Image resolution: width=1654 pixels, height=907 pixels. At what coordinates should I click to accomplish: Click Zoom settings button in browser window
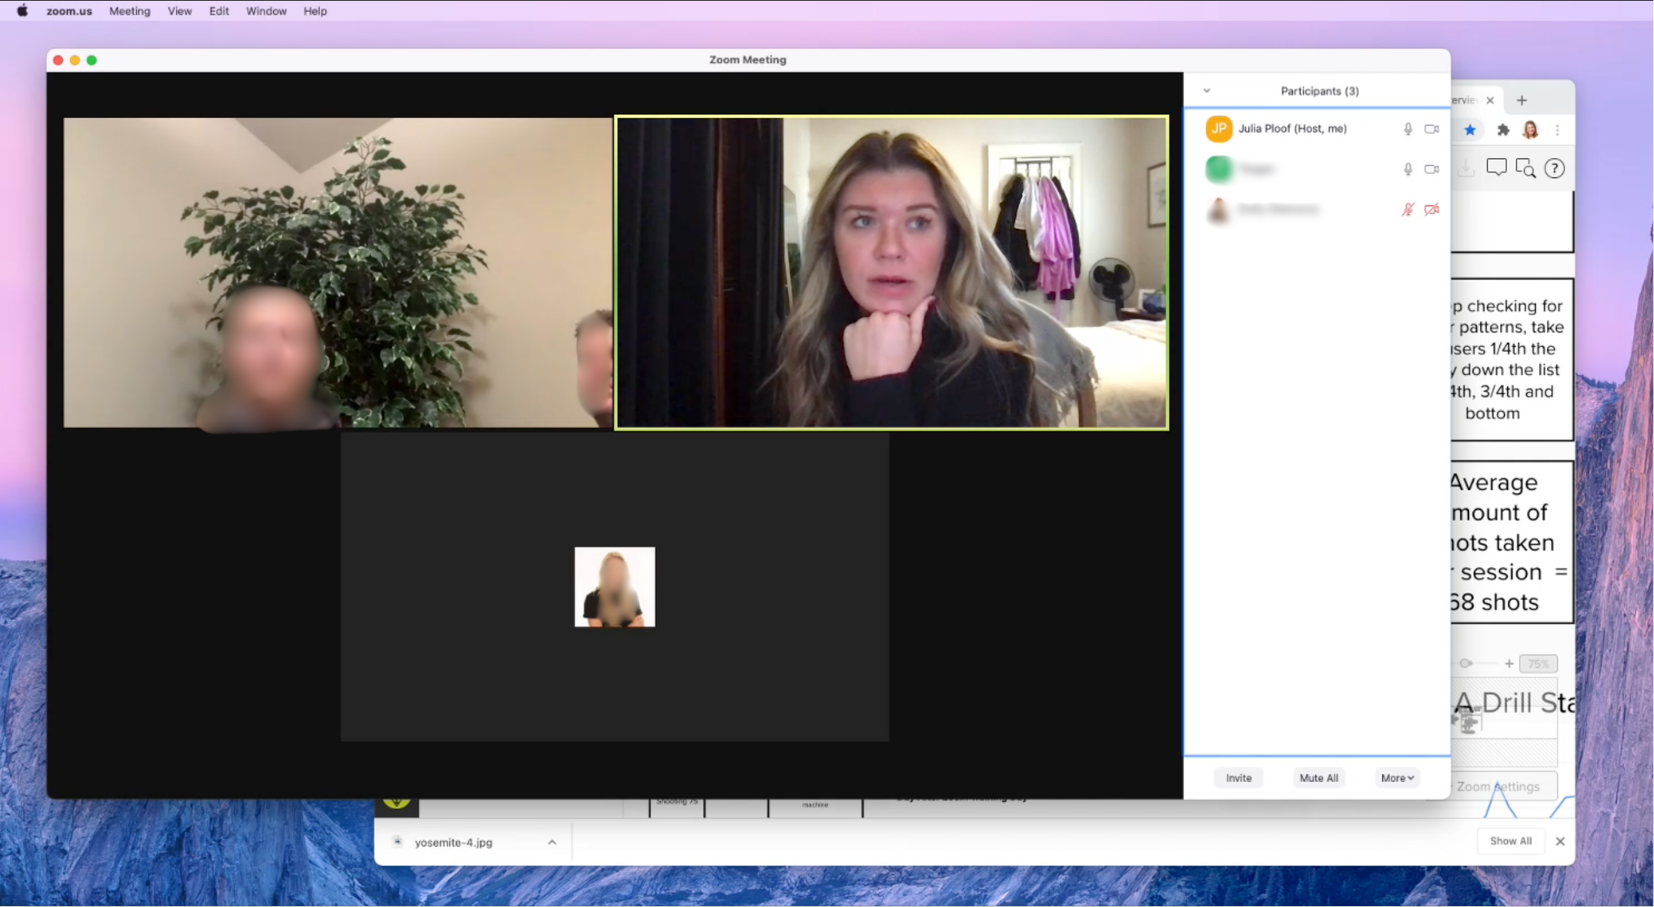[1504, 787]
